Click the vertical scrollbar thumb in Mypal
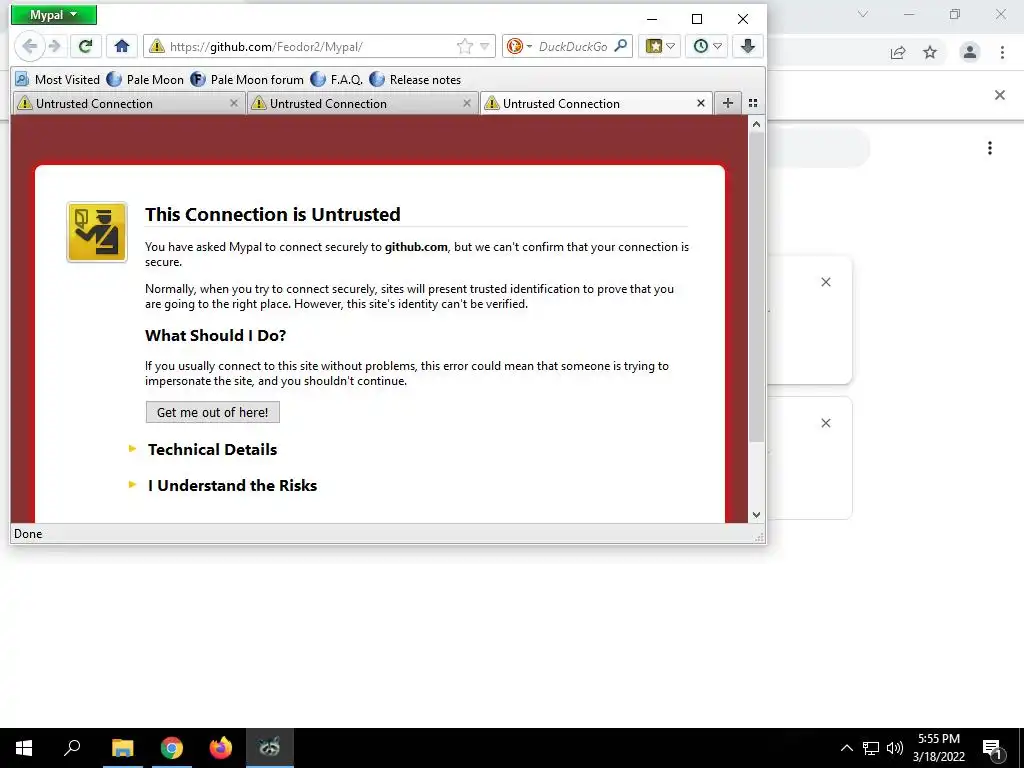Screen dimensions: 1024x768 tap(756, 287)
